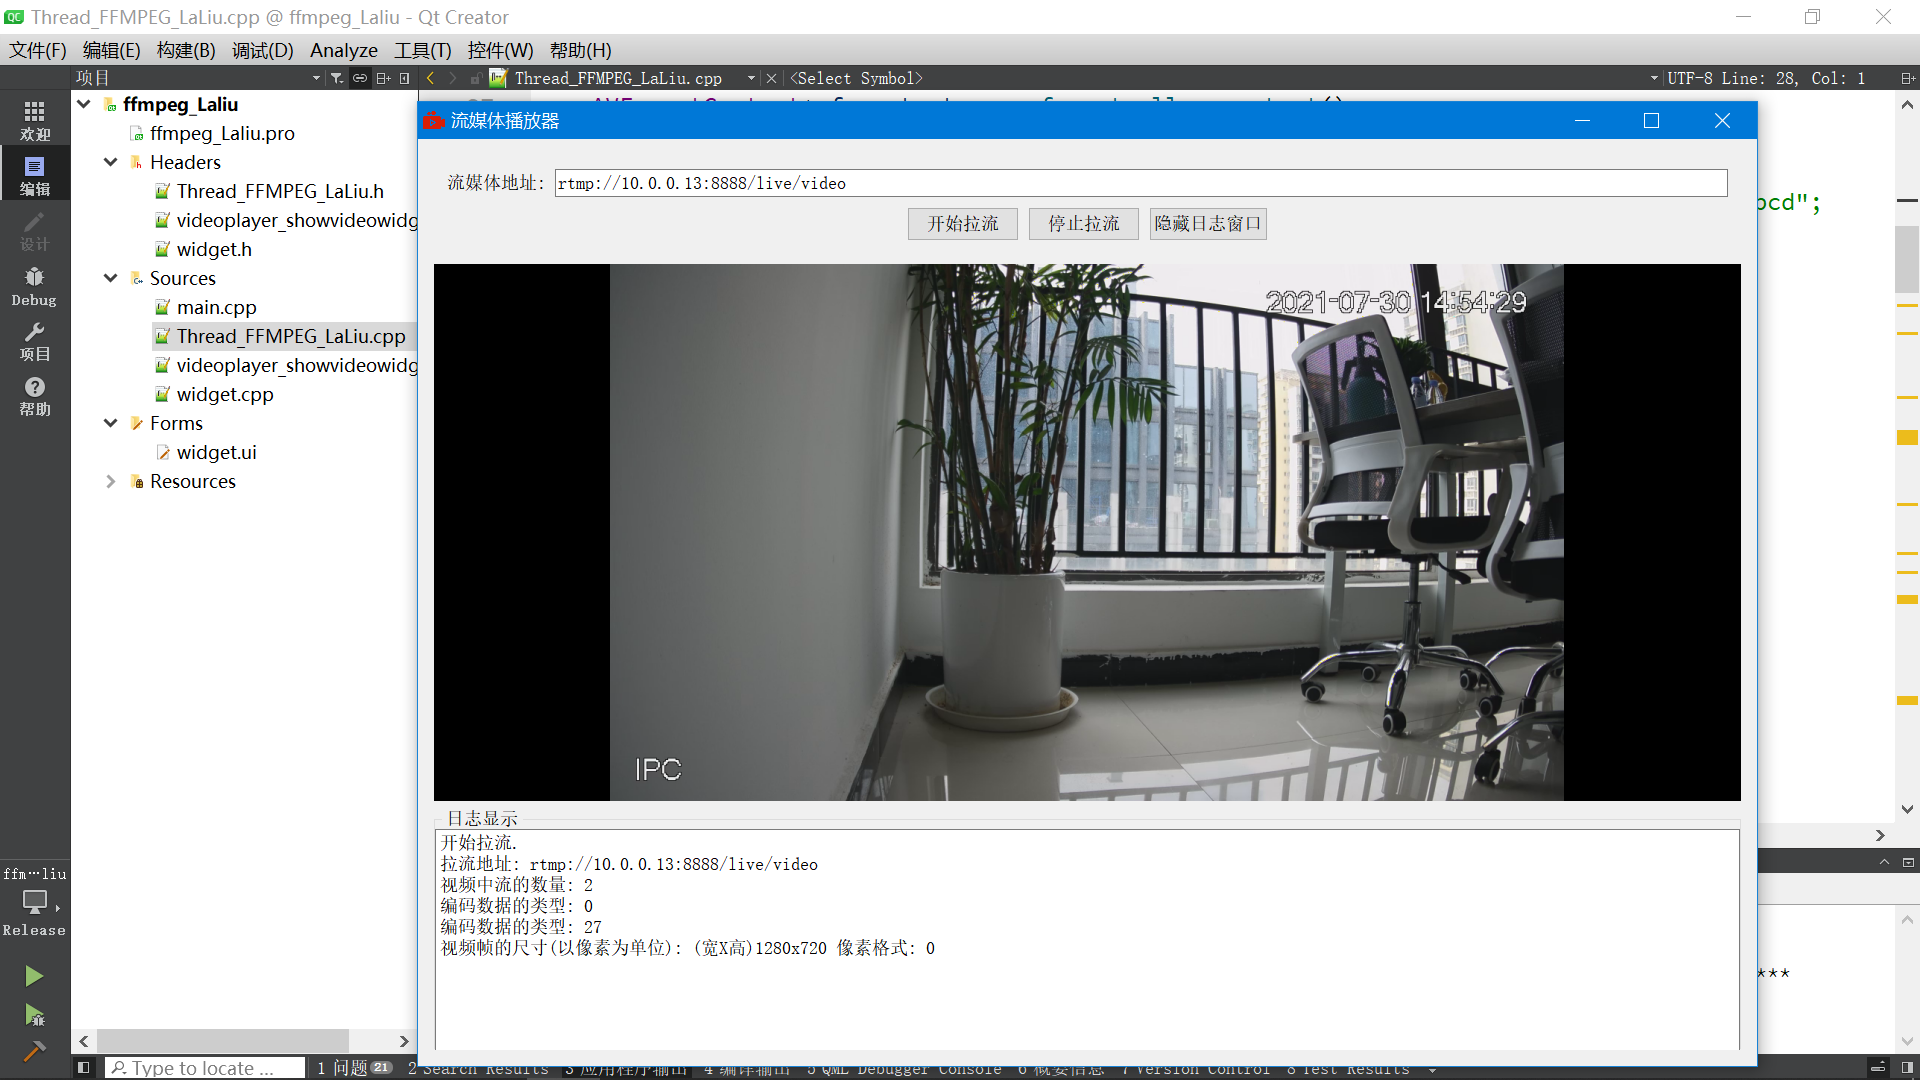Open the Release kit selector
Viewport: 1920px width, 1080px height.
[33, 905]
